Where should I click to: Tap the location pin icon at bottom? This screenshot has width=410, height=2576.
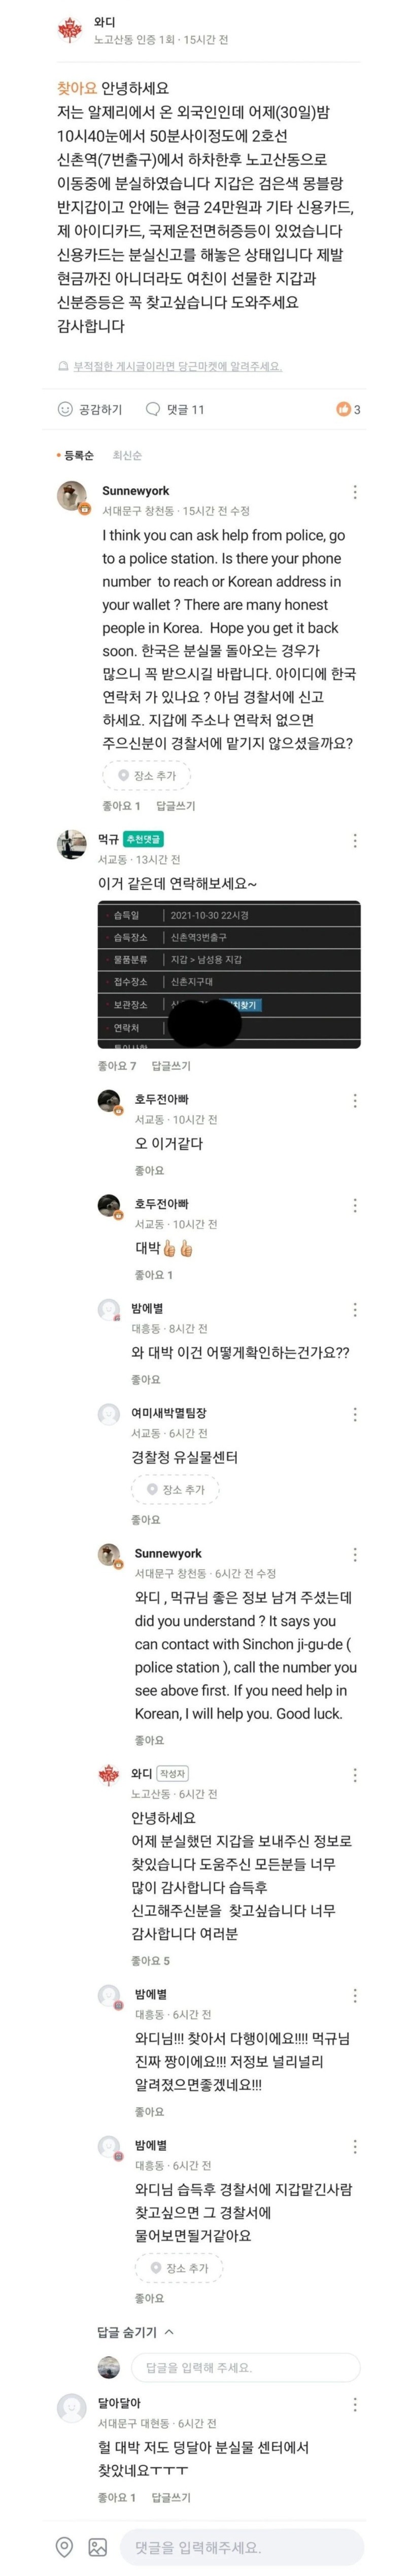64,2547
